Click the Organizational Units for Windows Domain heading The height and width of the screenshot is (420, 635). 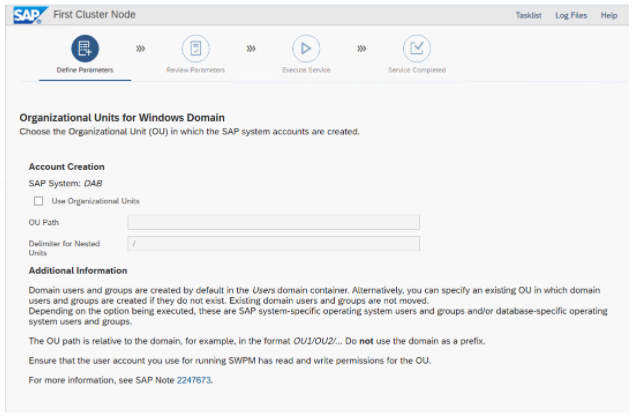(122, 117)
